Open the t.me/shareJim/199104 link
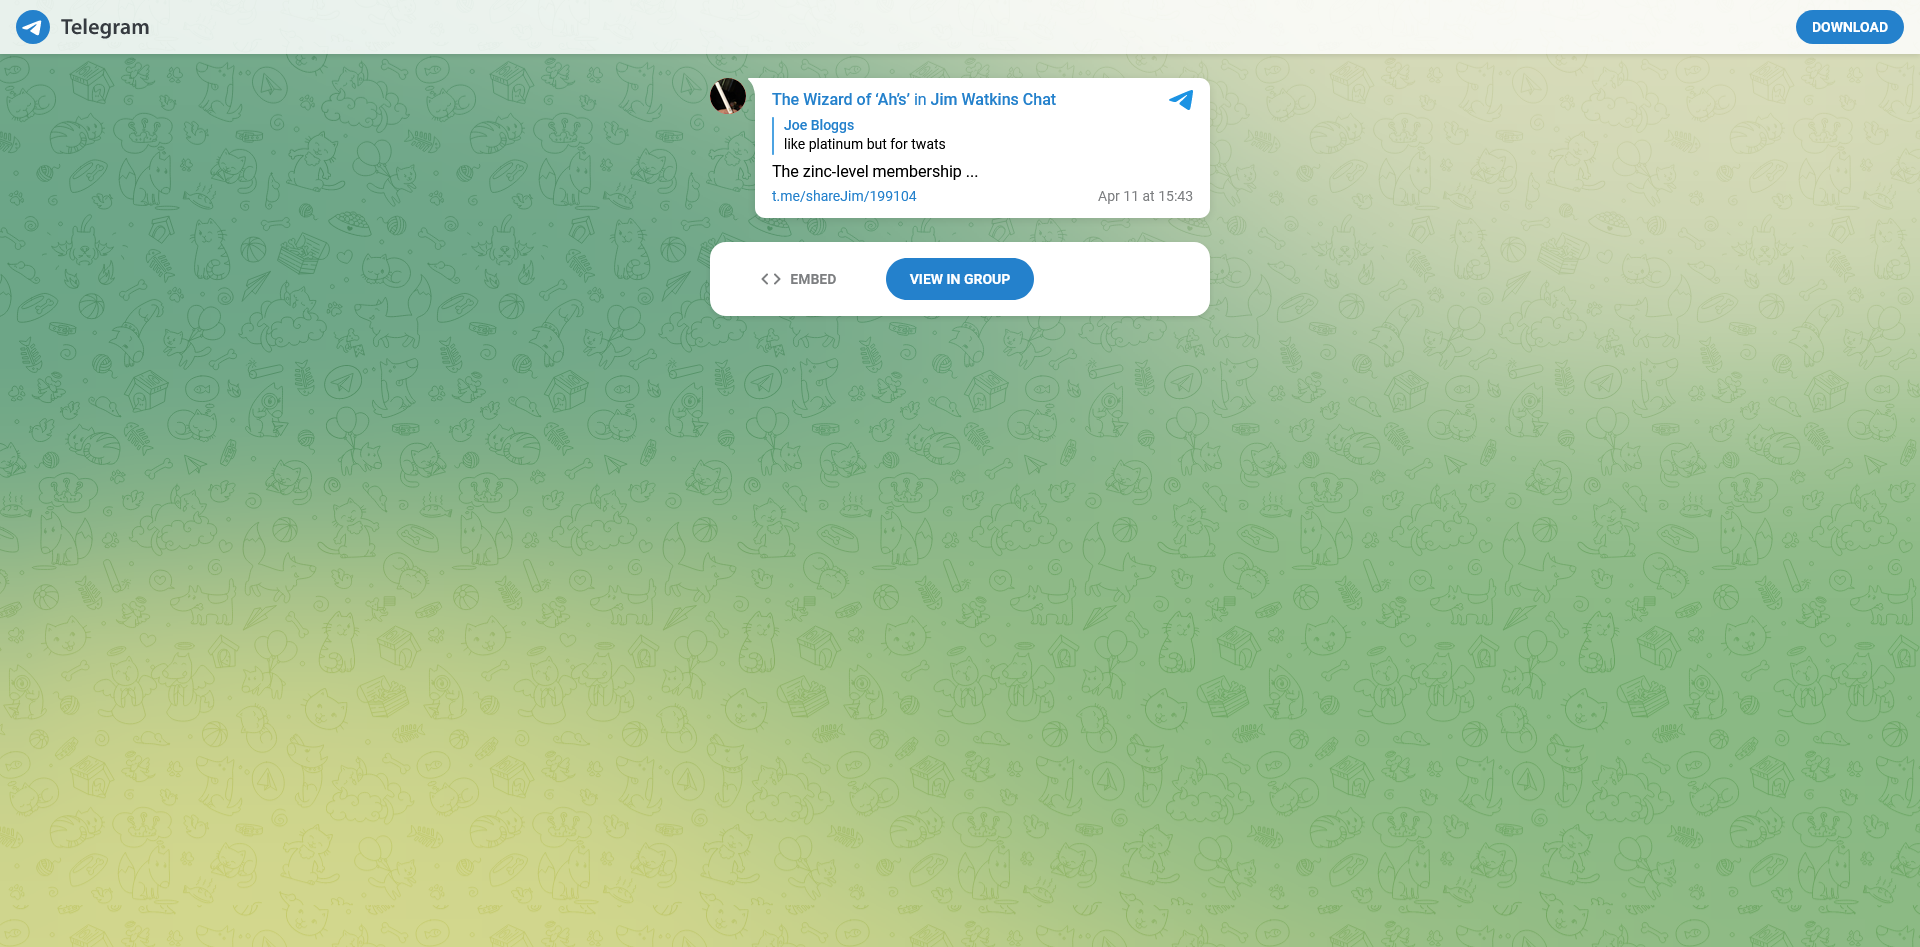 click(844, 196)
